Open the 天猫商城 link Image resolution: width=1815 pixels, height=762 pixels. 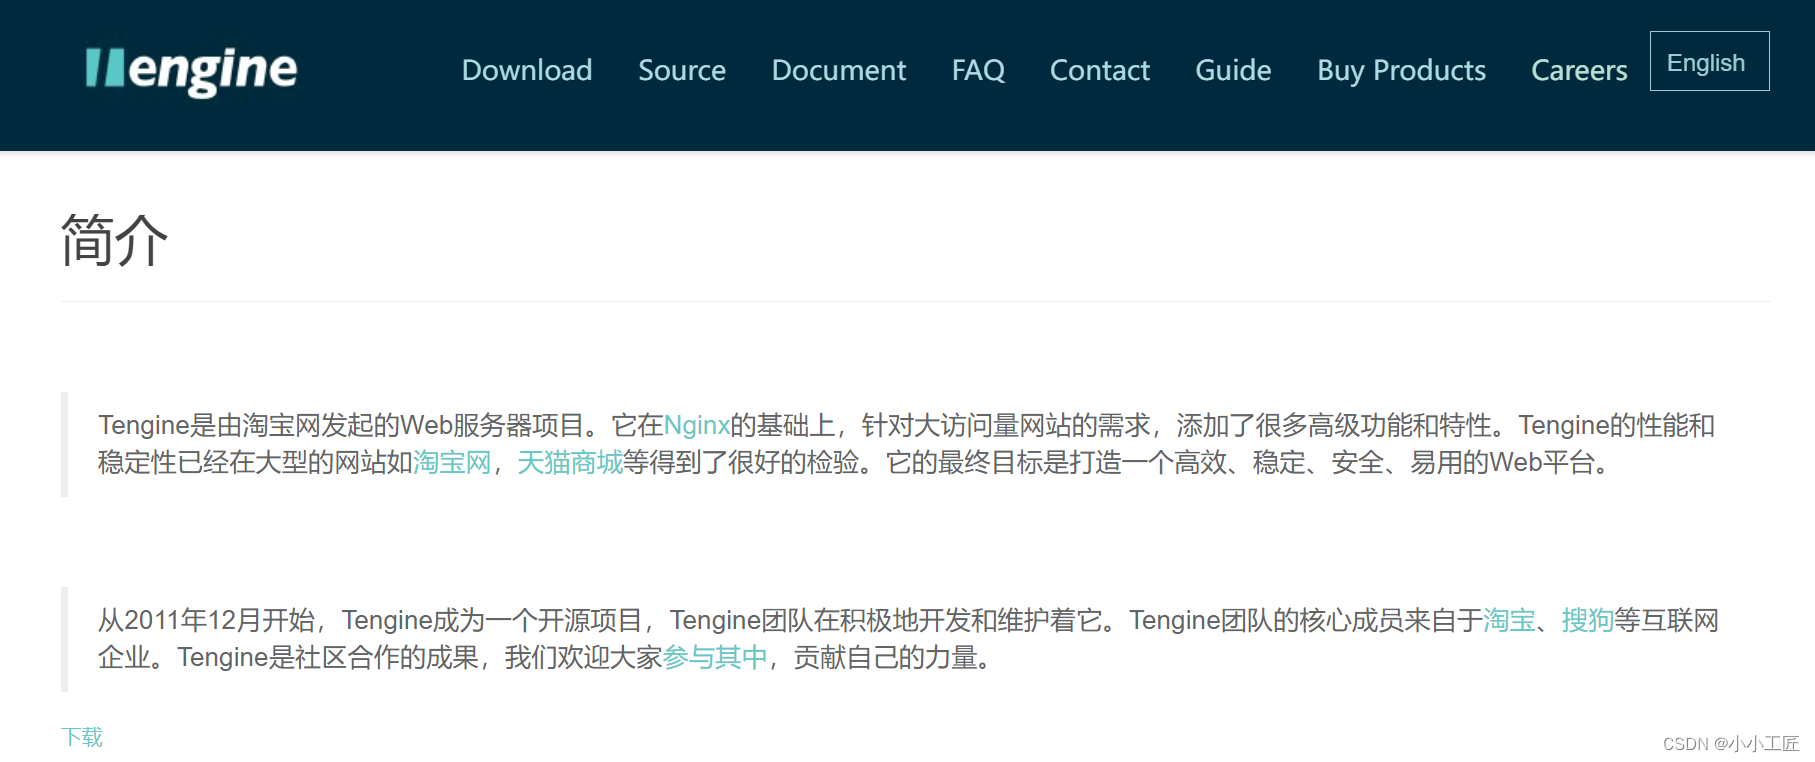(x=570, y=463)
